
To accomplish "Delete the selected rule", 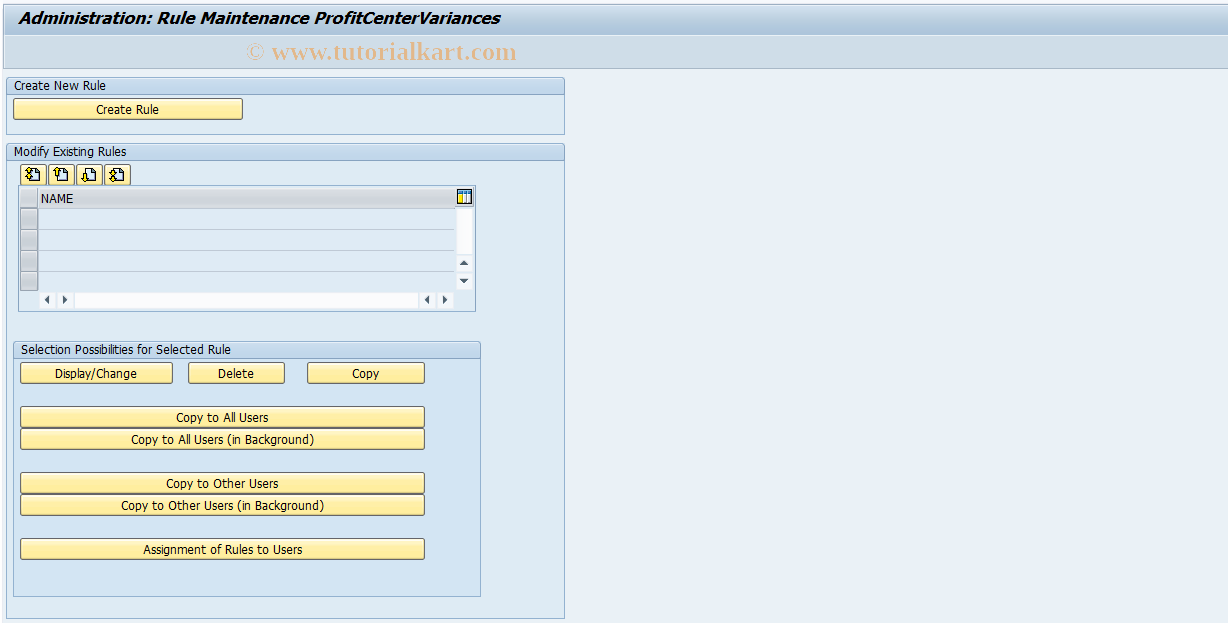I will click(236, 373).
